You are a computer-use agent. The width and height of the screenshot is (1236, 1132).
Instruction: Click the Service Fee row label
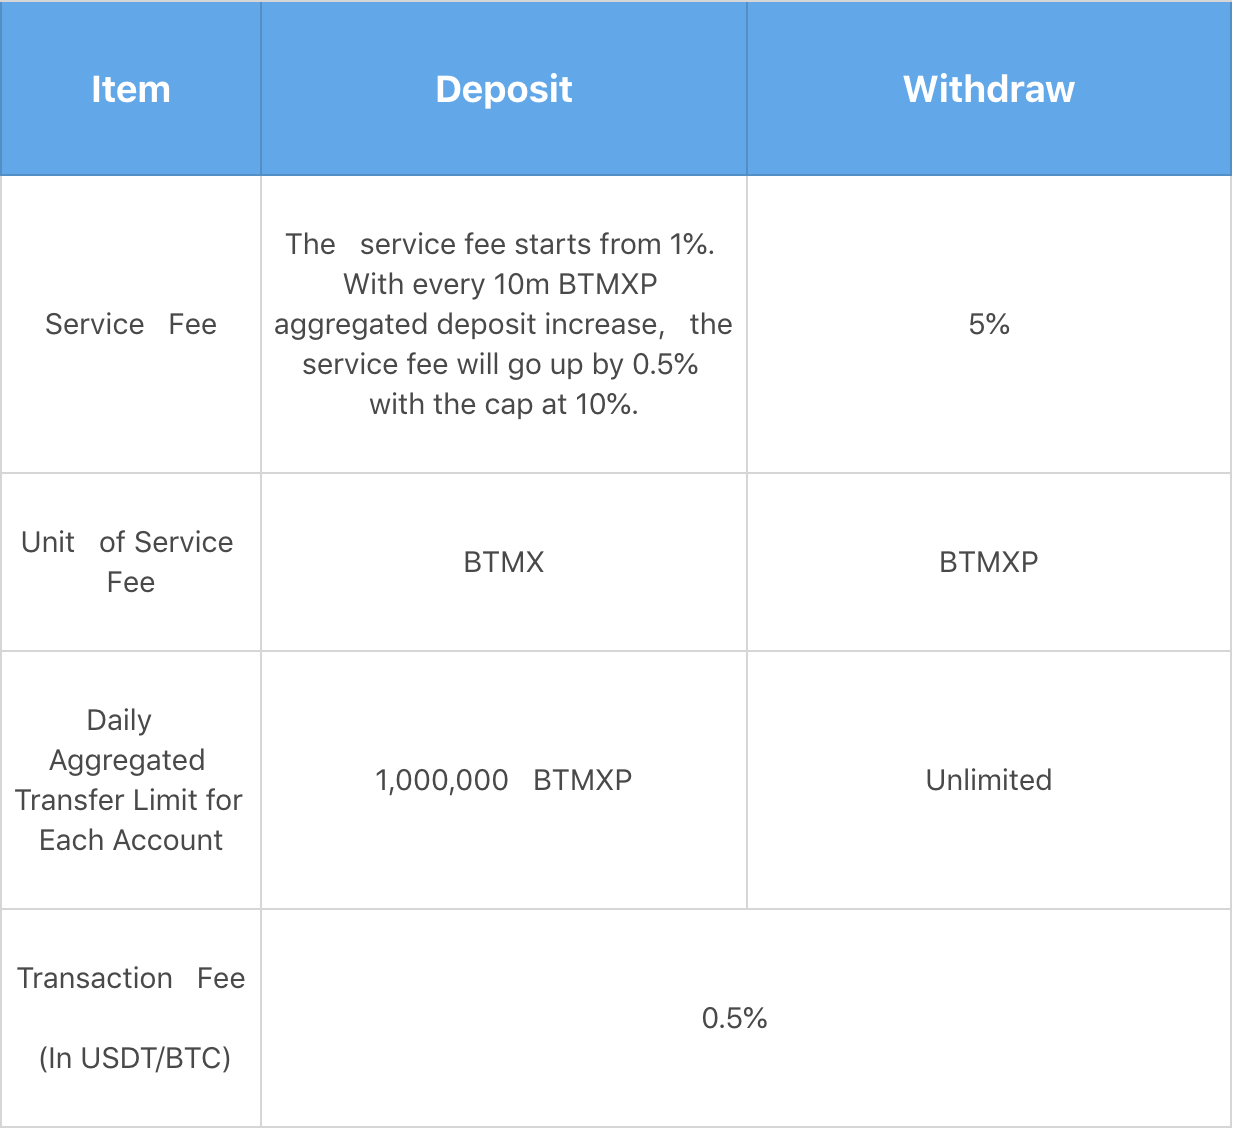point(131,324)
